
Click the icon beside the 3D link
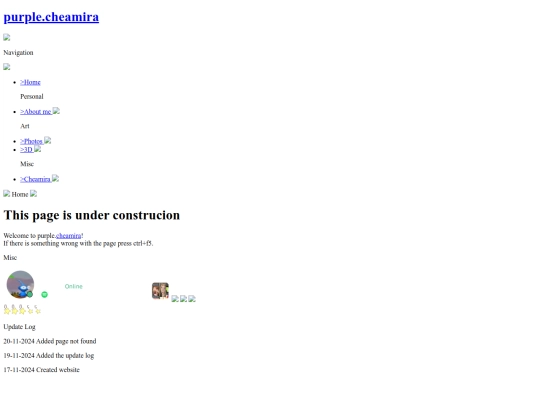pos(38,149)
